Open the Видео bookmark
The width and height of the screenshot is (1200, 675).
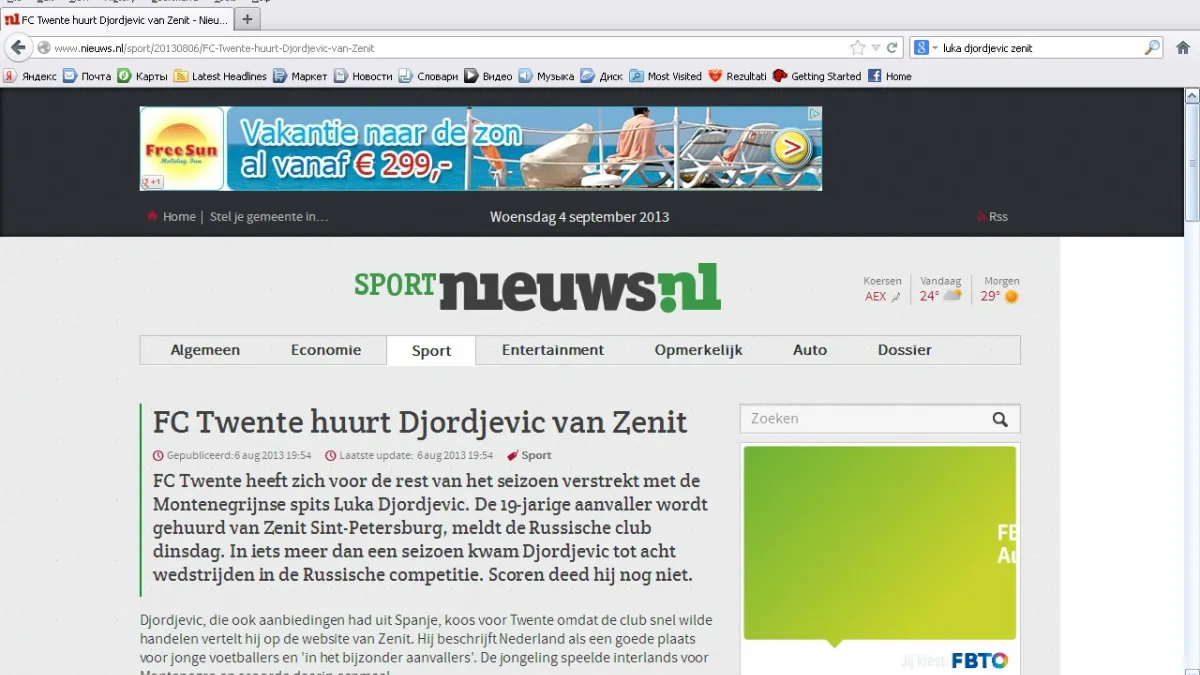pyautogui.click(x=488, y=76)
